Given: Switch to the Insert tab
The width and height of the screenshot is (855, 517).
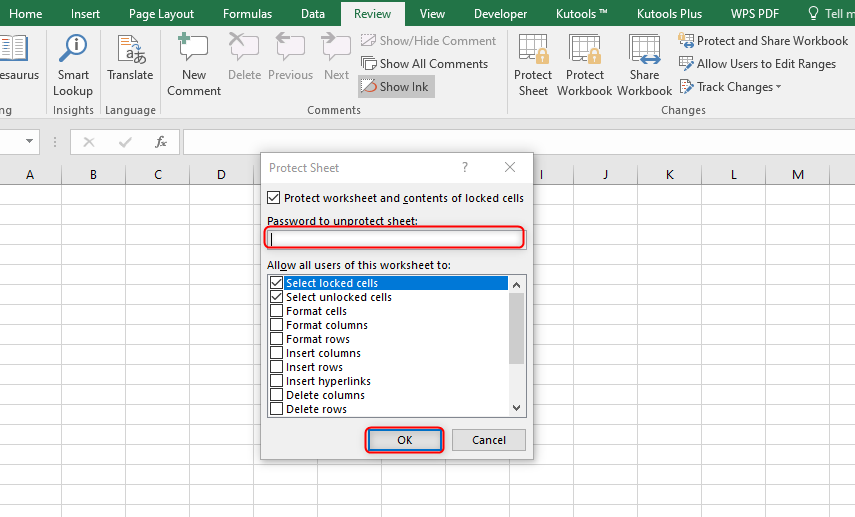Looking at the screenshot, I should tap(85, 14).
